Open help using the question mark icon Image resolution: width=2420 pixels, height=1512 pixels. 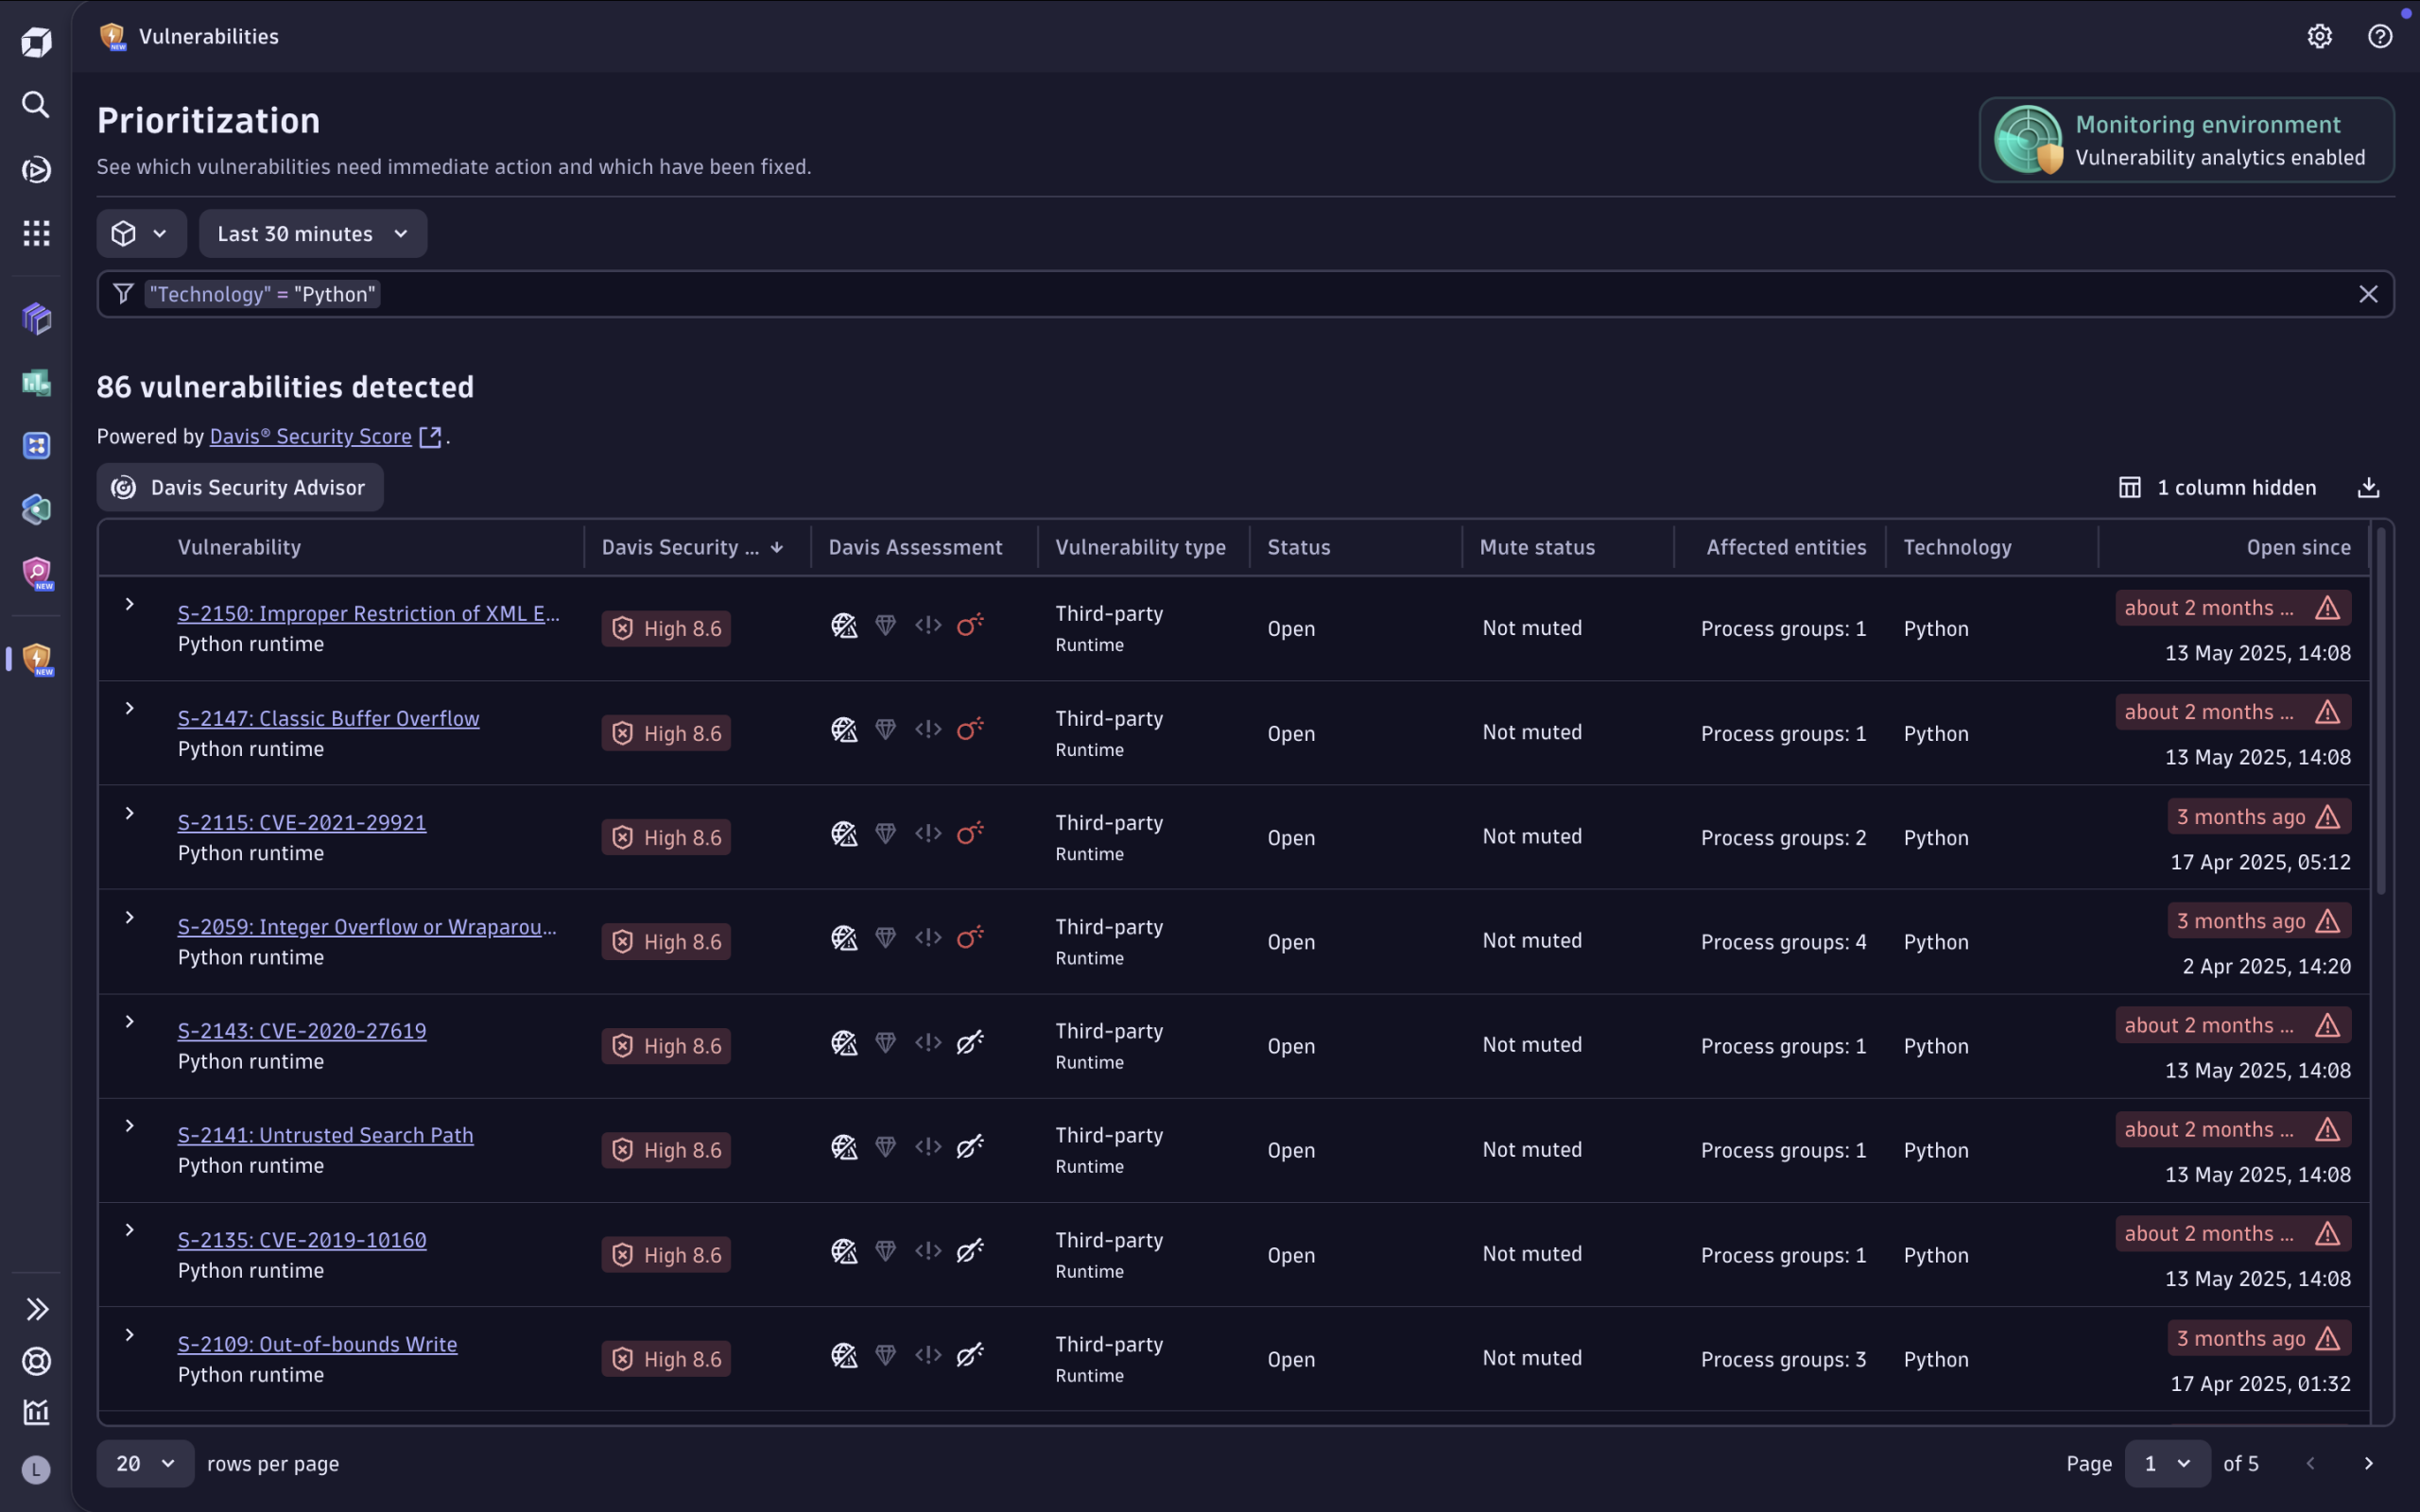[2380, 35]
